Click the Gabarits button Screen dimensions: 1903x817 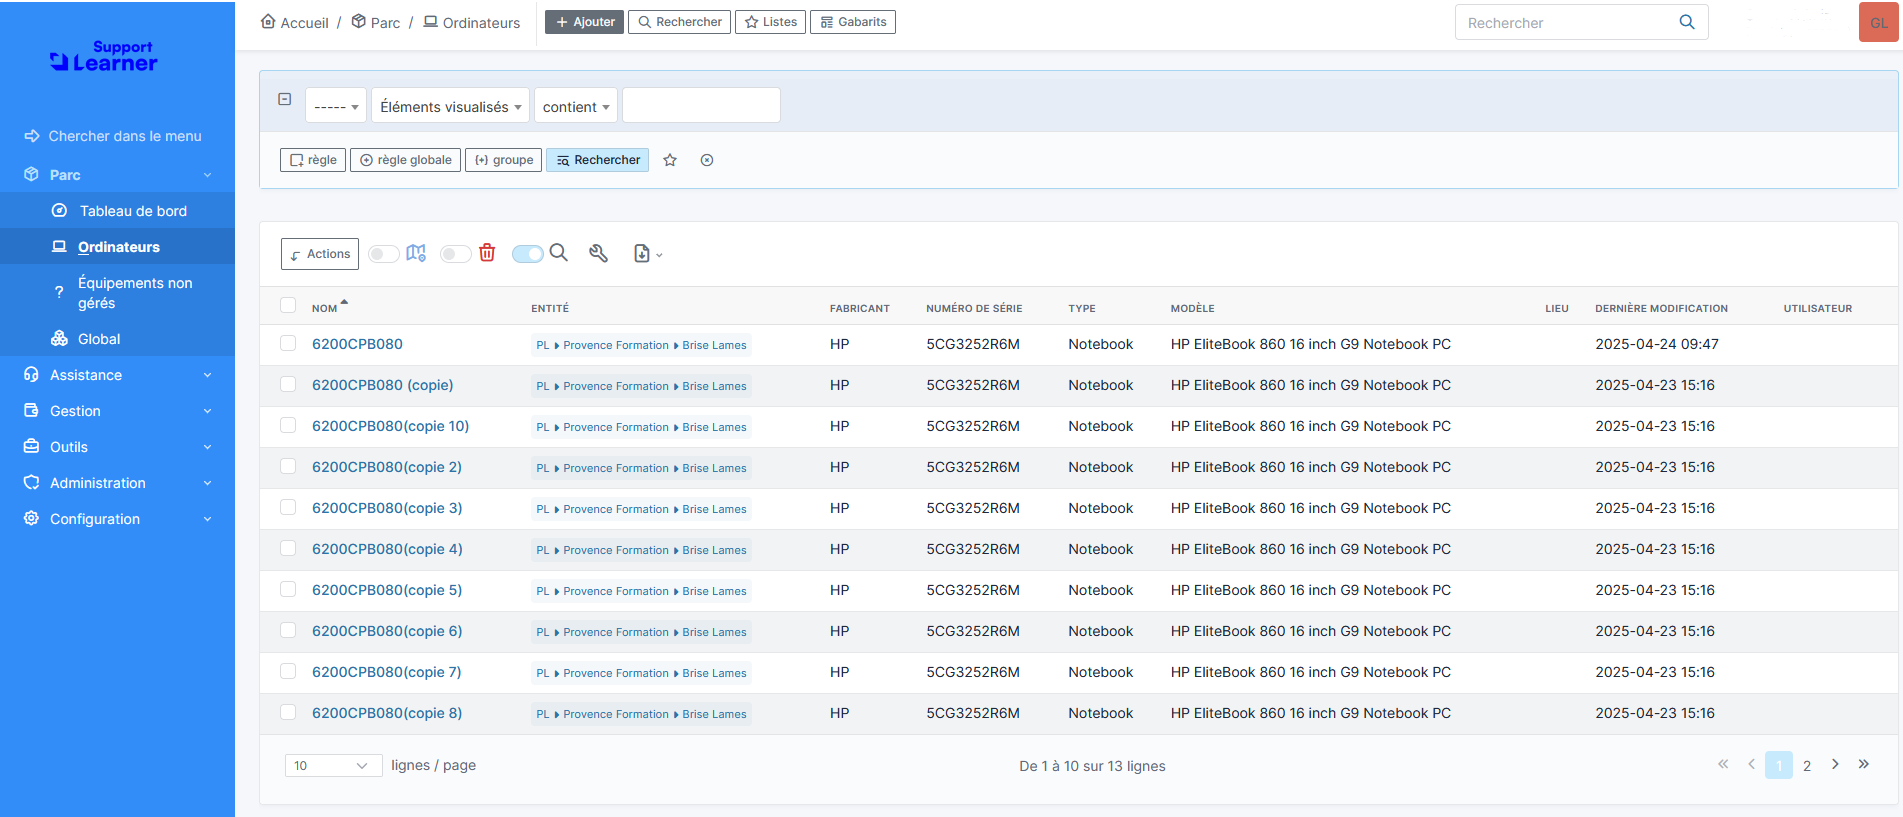pyautogui.click(x=853, y=22)
